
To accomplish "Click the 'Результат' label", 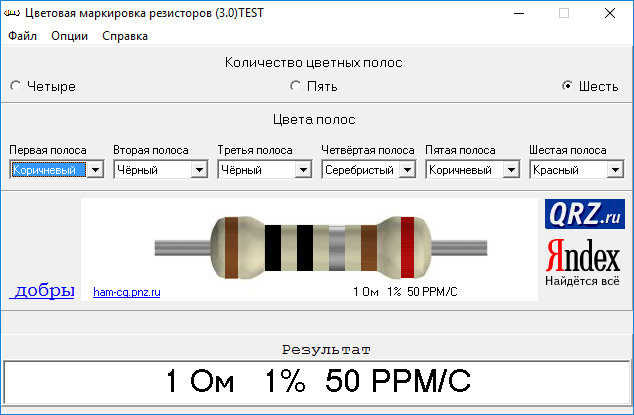I will pyautogui.click(x=326, y=350).
